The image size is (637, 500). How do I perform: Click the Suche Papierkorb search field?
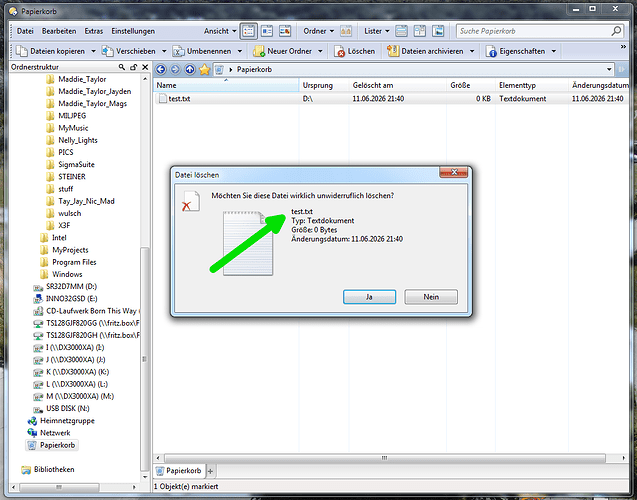[534, 31]
